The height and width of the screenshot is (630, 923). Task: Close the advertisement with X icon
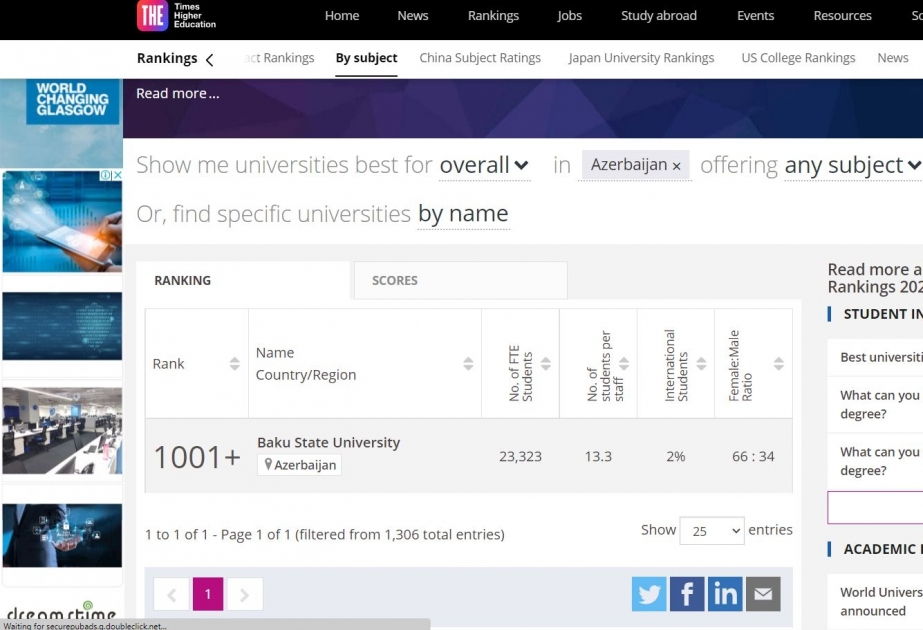[x=117, y=175]
